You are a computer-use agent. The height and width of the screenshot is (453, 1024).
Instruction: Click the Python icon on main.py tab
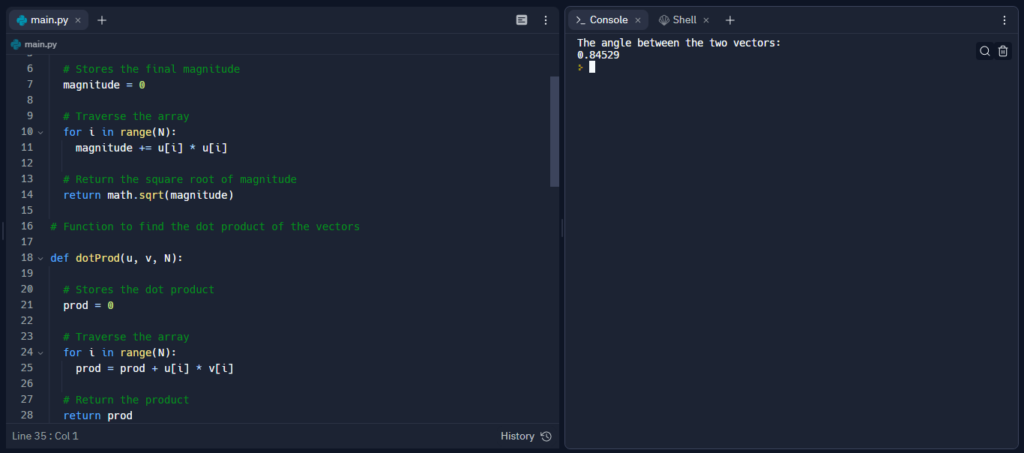22,20
